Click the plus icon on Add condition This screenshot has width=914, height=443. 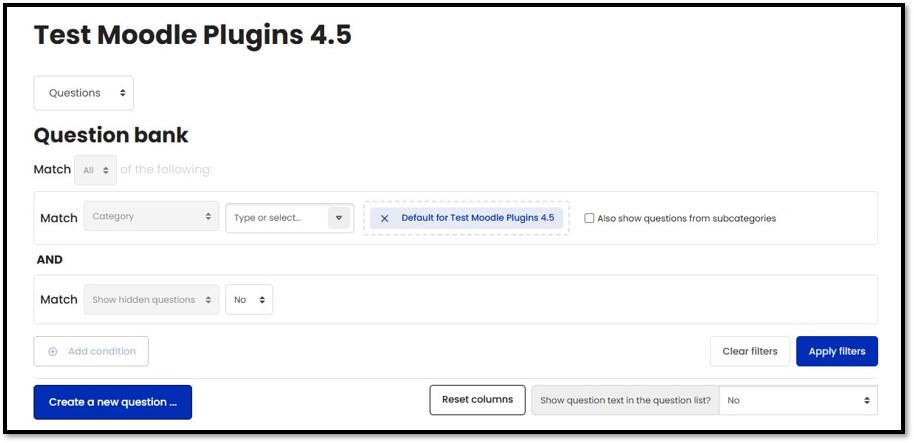click(x=53, y=352)
